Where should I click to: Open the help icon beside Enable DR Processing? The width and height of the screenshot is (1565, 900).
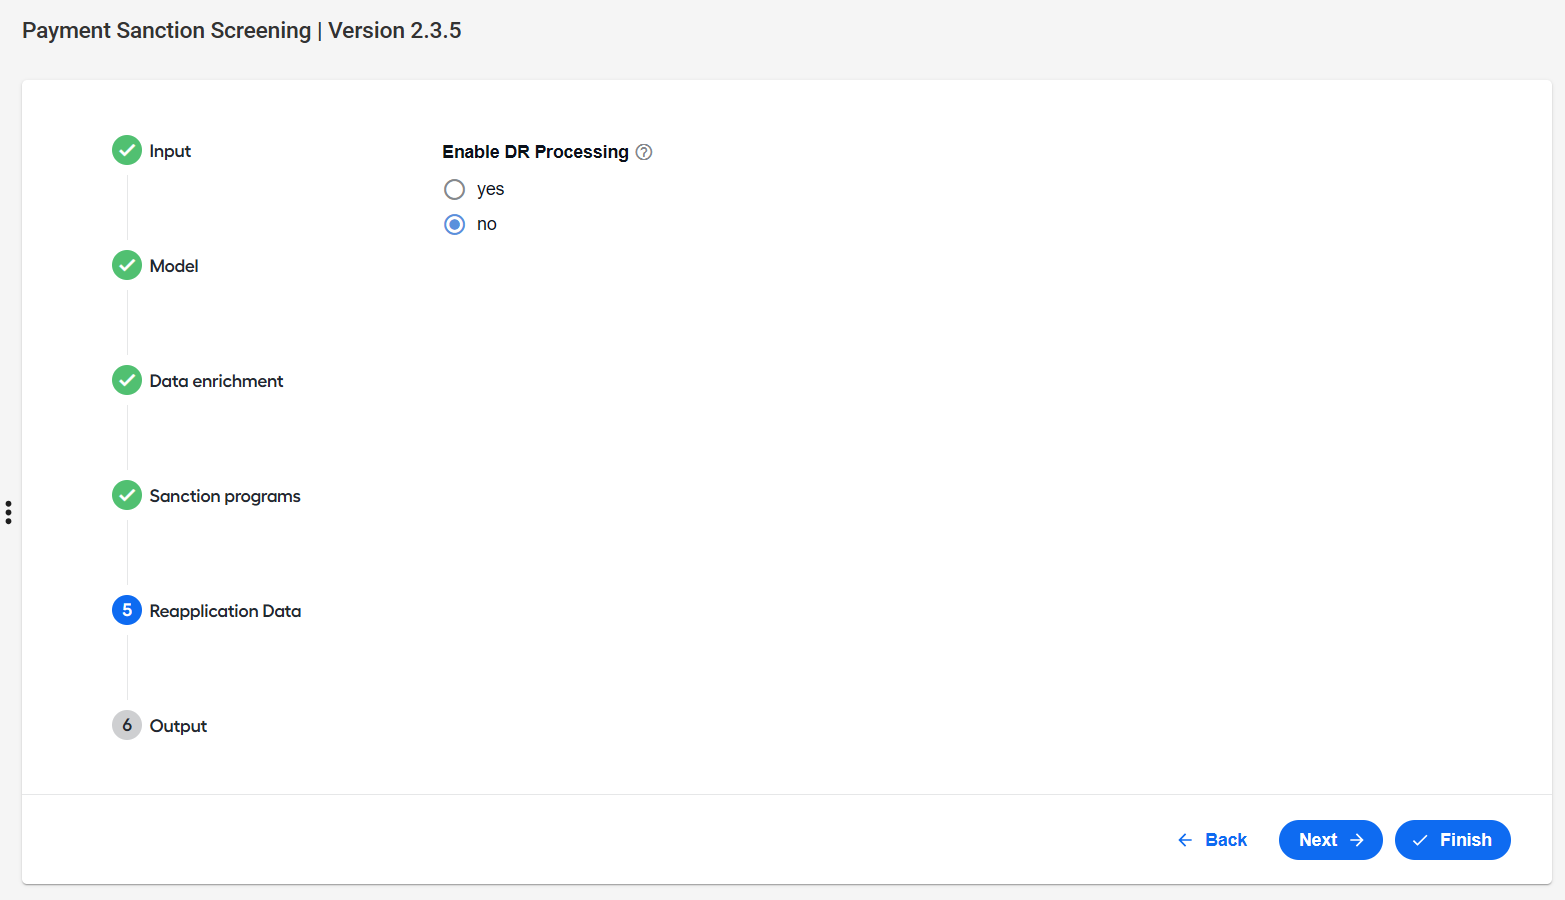click(644, 152)
